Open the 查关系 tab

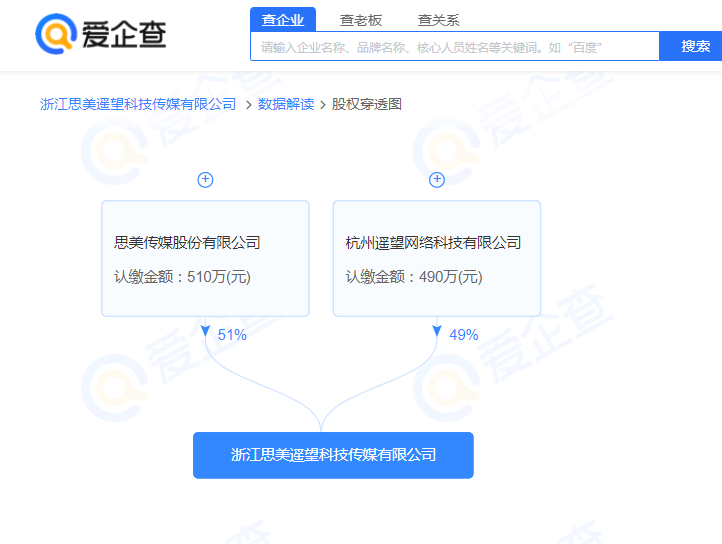(x=438, y=20)
